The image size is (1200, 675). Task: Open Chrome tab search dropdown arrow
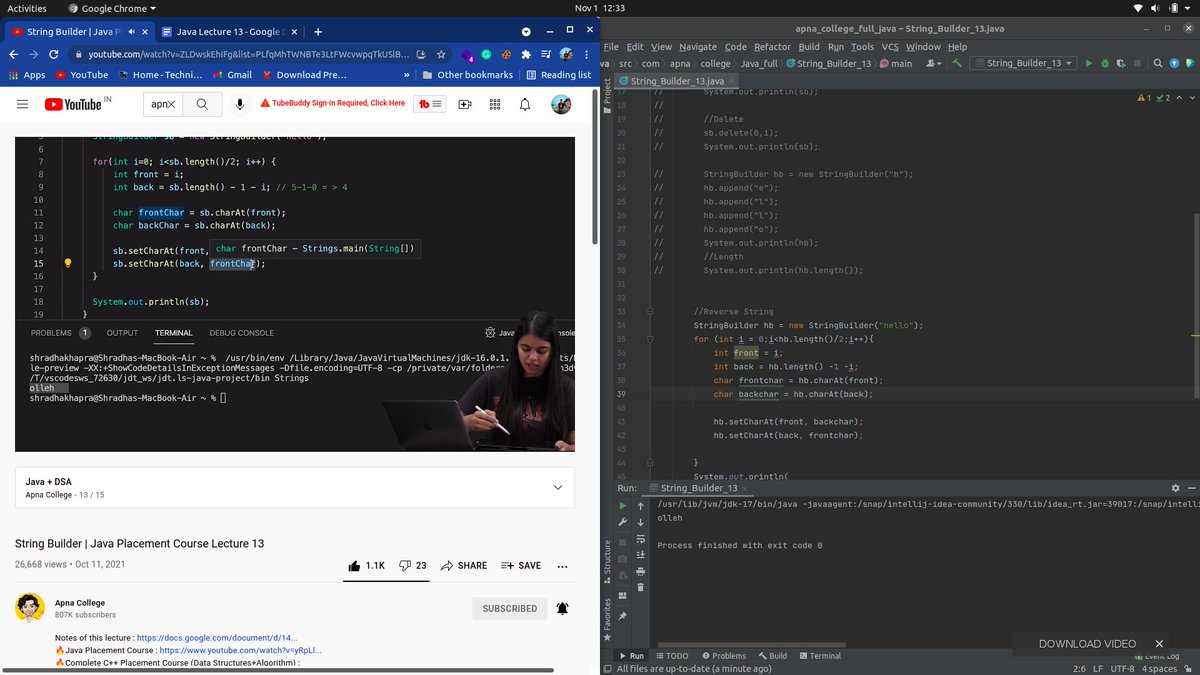click(526, 31)
